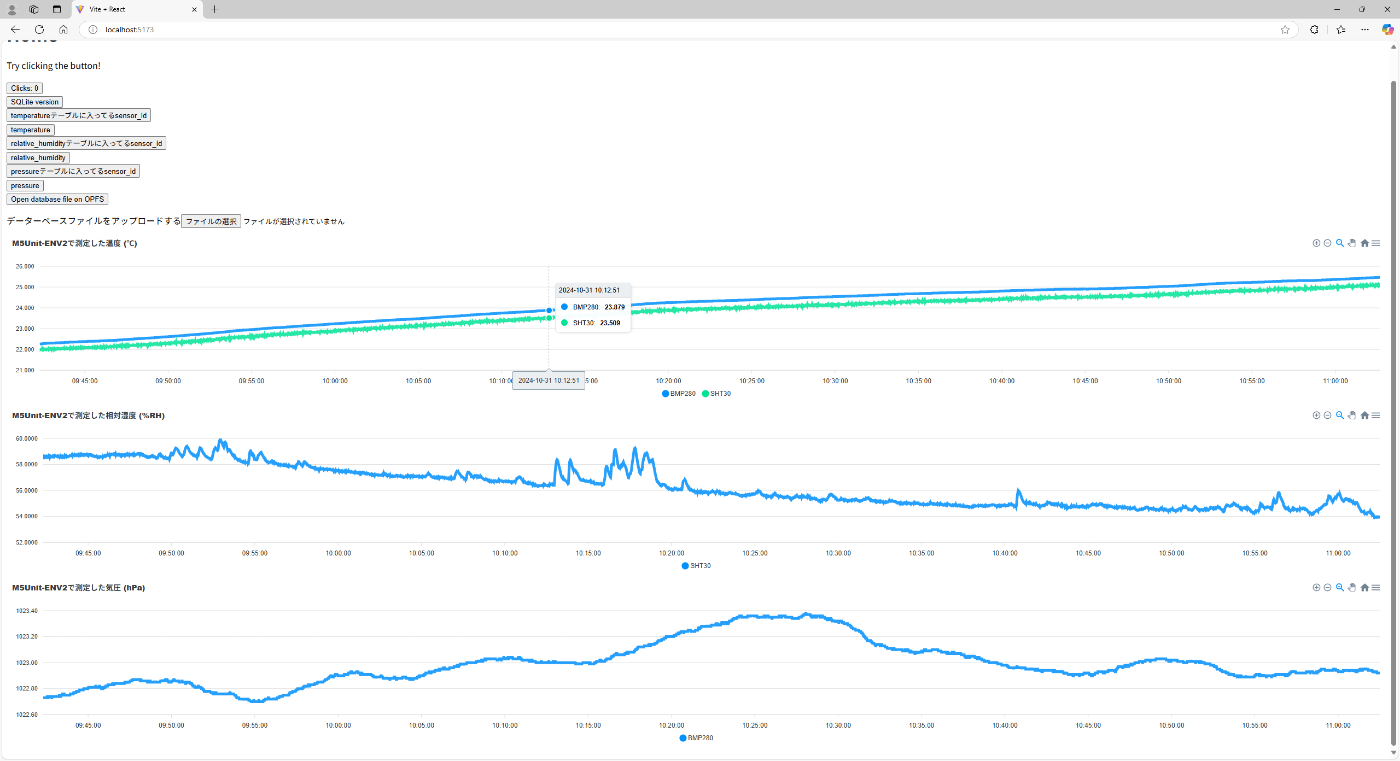Click the ファイルが選択されていません text
1400x761 pixels.
coord(294,221)
